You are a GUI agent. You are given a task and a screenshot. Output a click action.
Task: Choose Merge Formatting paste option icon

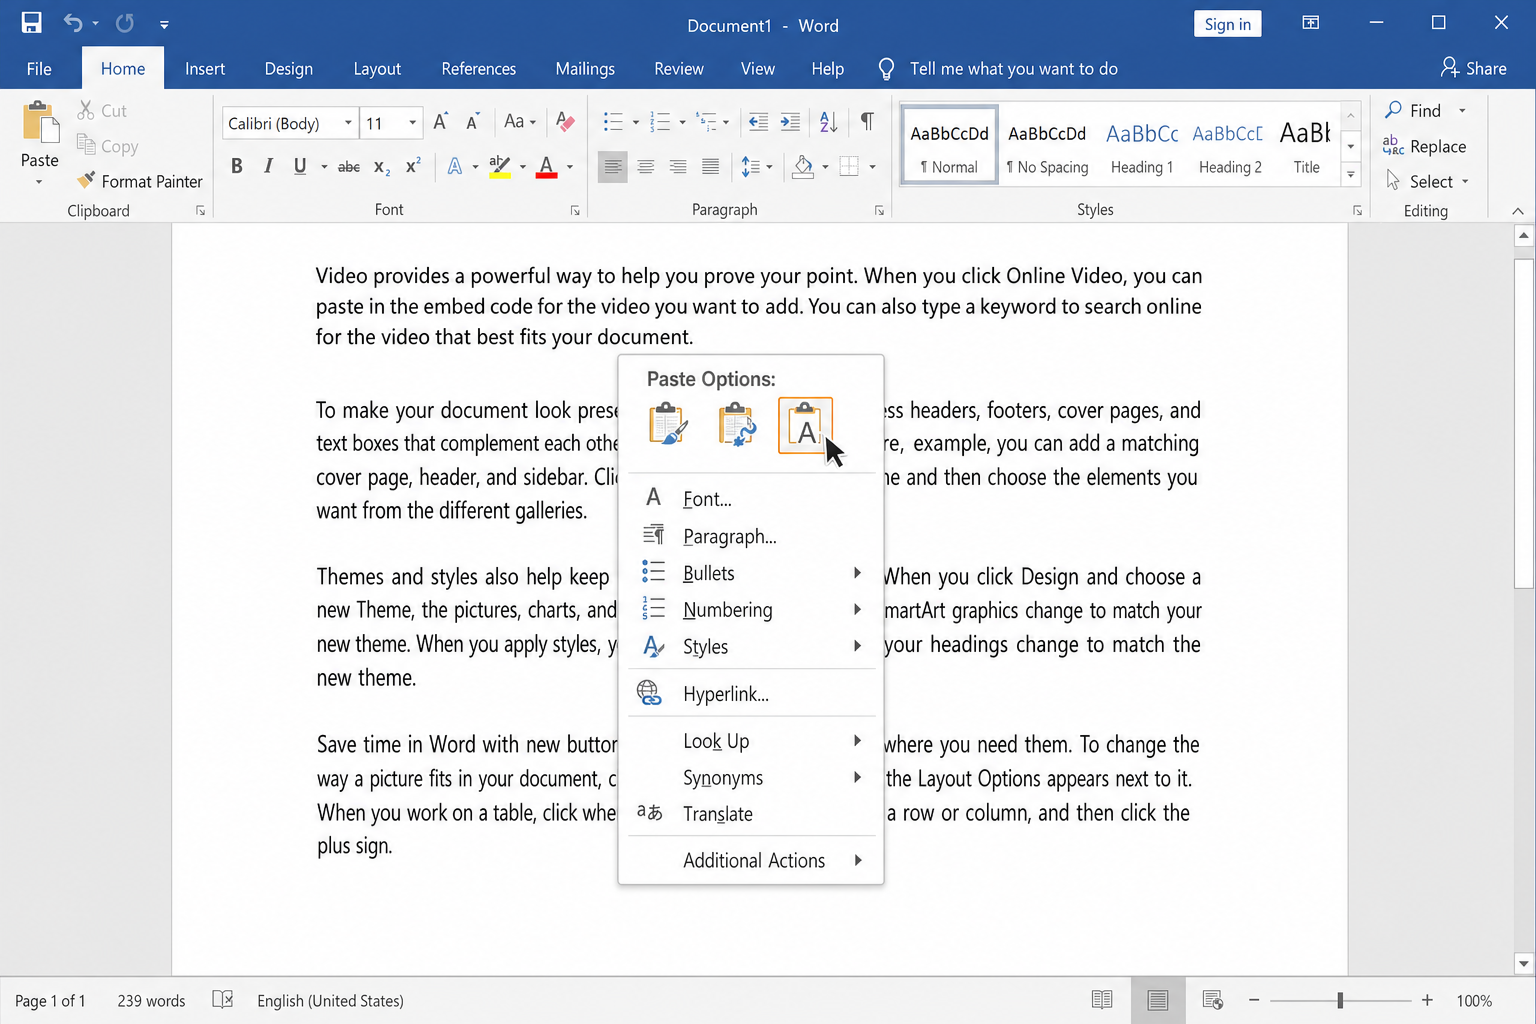click(x=737, y=424)
